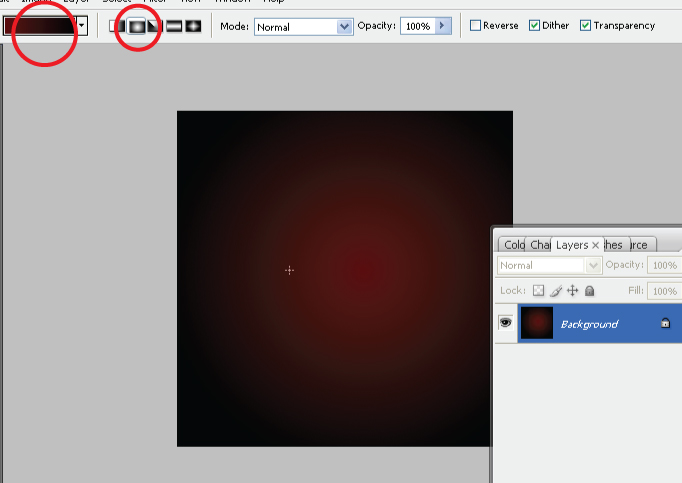Toggle Lock image pixels brush icon
682x483 pixels.
click(x=556, y=291)
